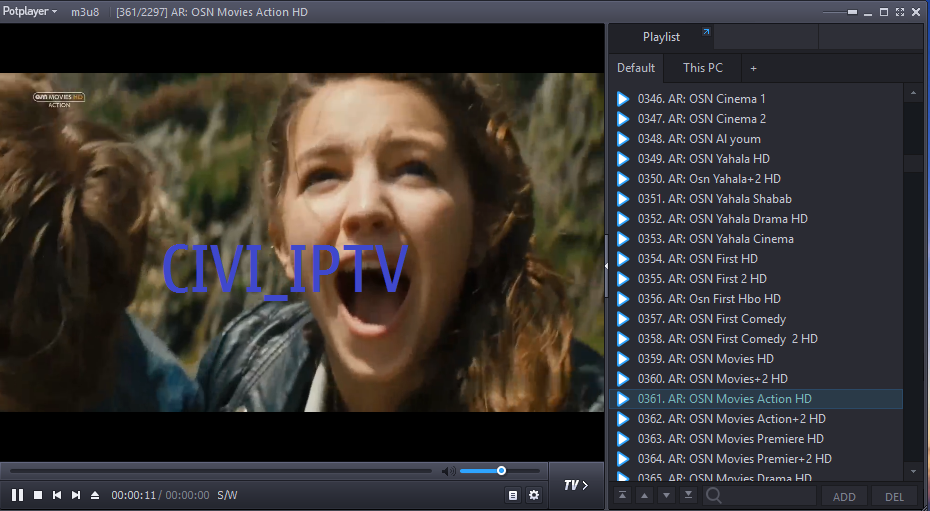This screenshot has height=511, width=930.
Task: Add a new playlist tab with plus
Action: pyautogui.click(x=753, y=68)
